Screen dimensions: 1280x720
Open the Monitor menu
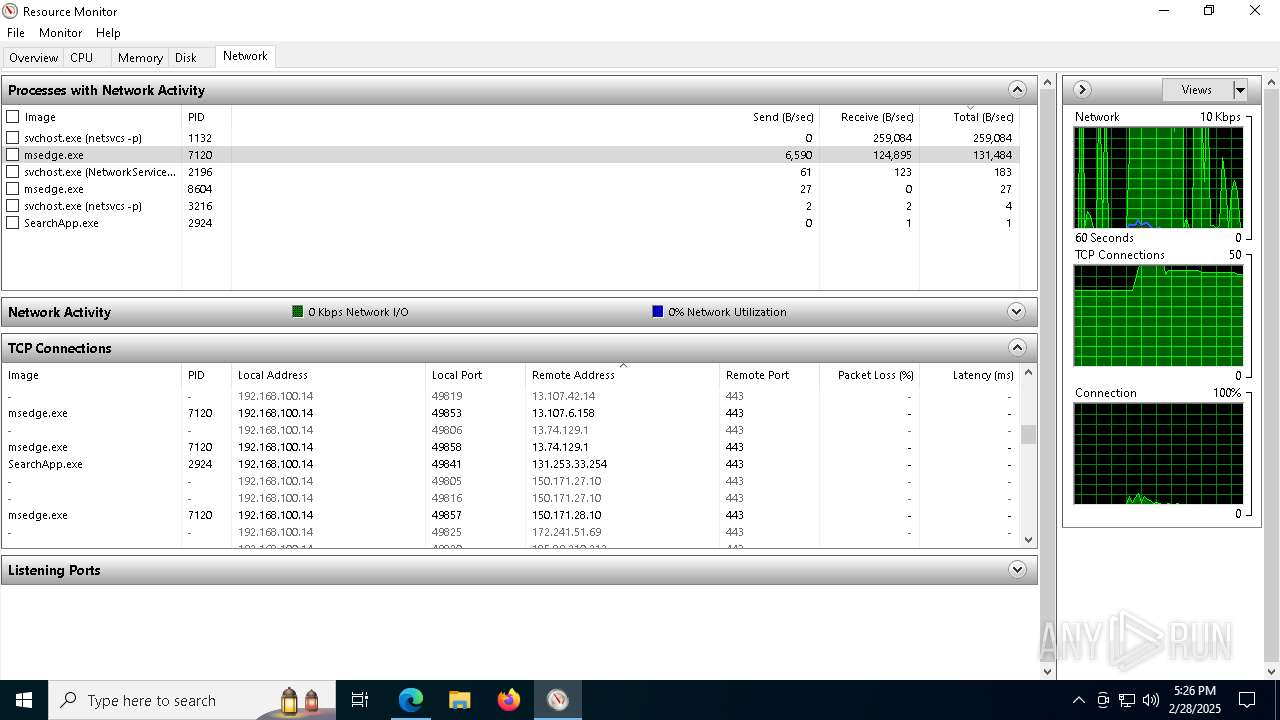coord(60,33)
